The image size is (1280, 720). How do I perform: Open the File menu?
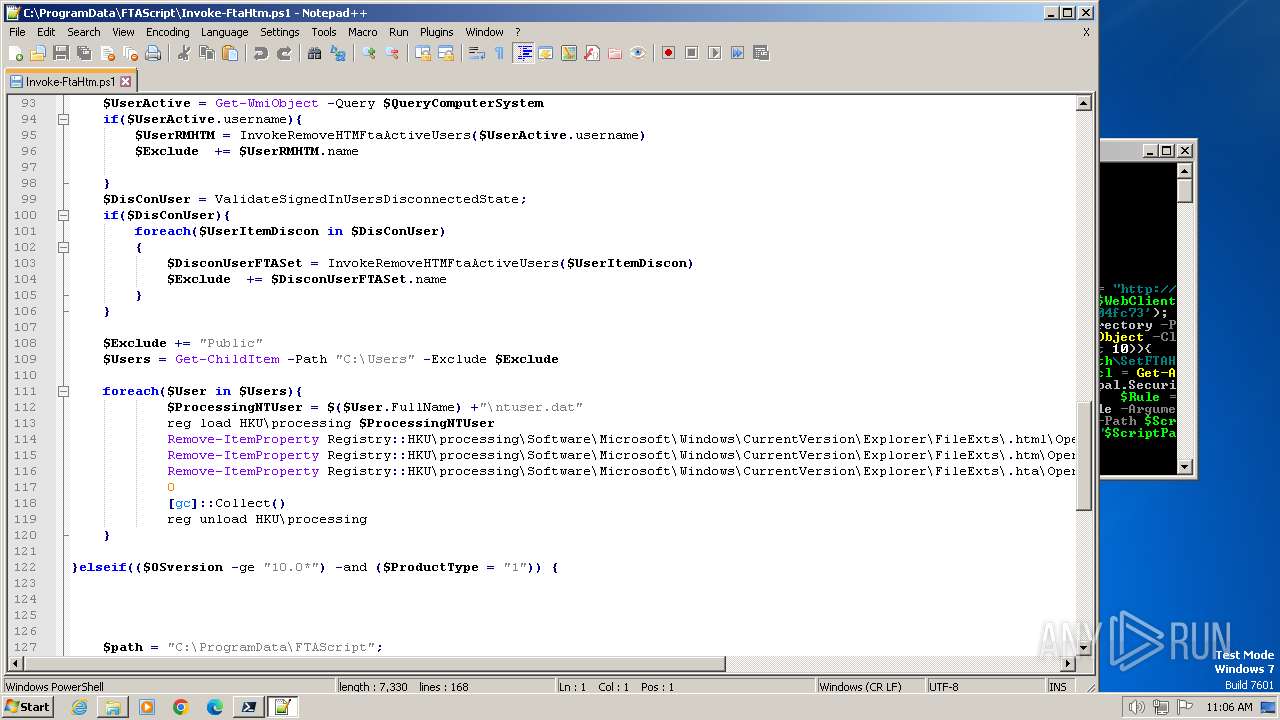17,32
